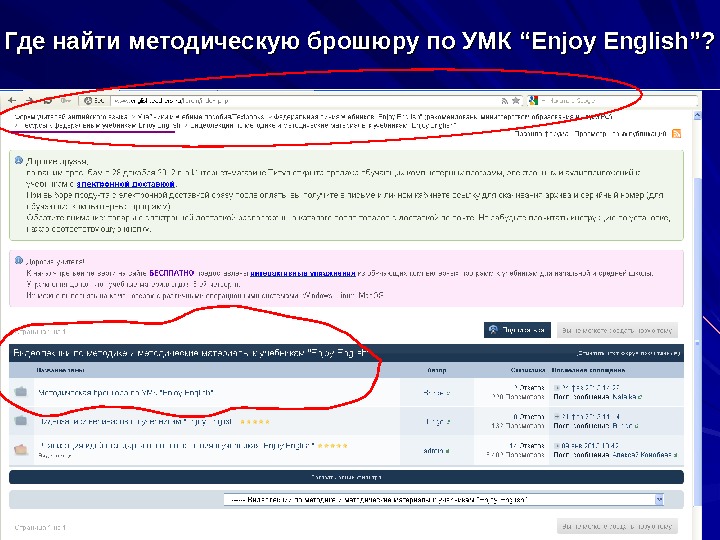This screenshot has height=540, width=720.
Task: Click the greyed new-topic button above table
Action: point(617,330)
